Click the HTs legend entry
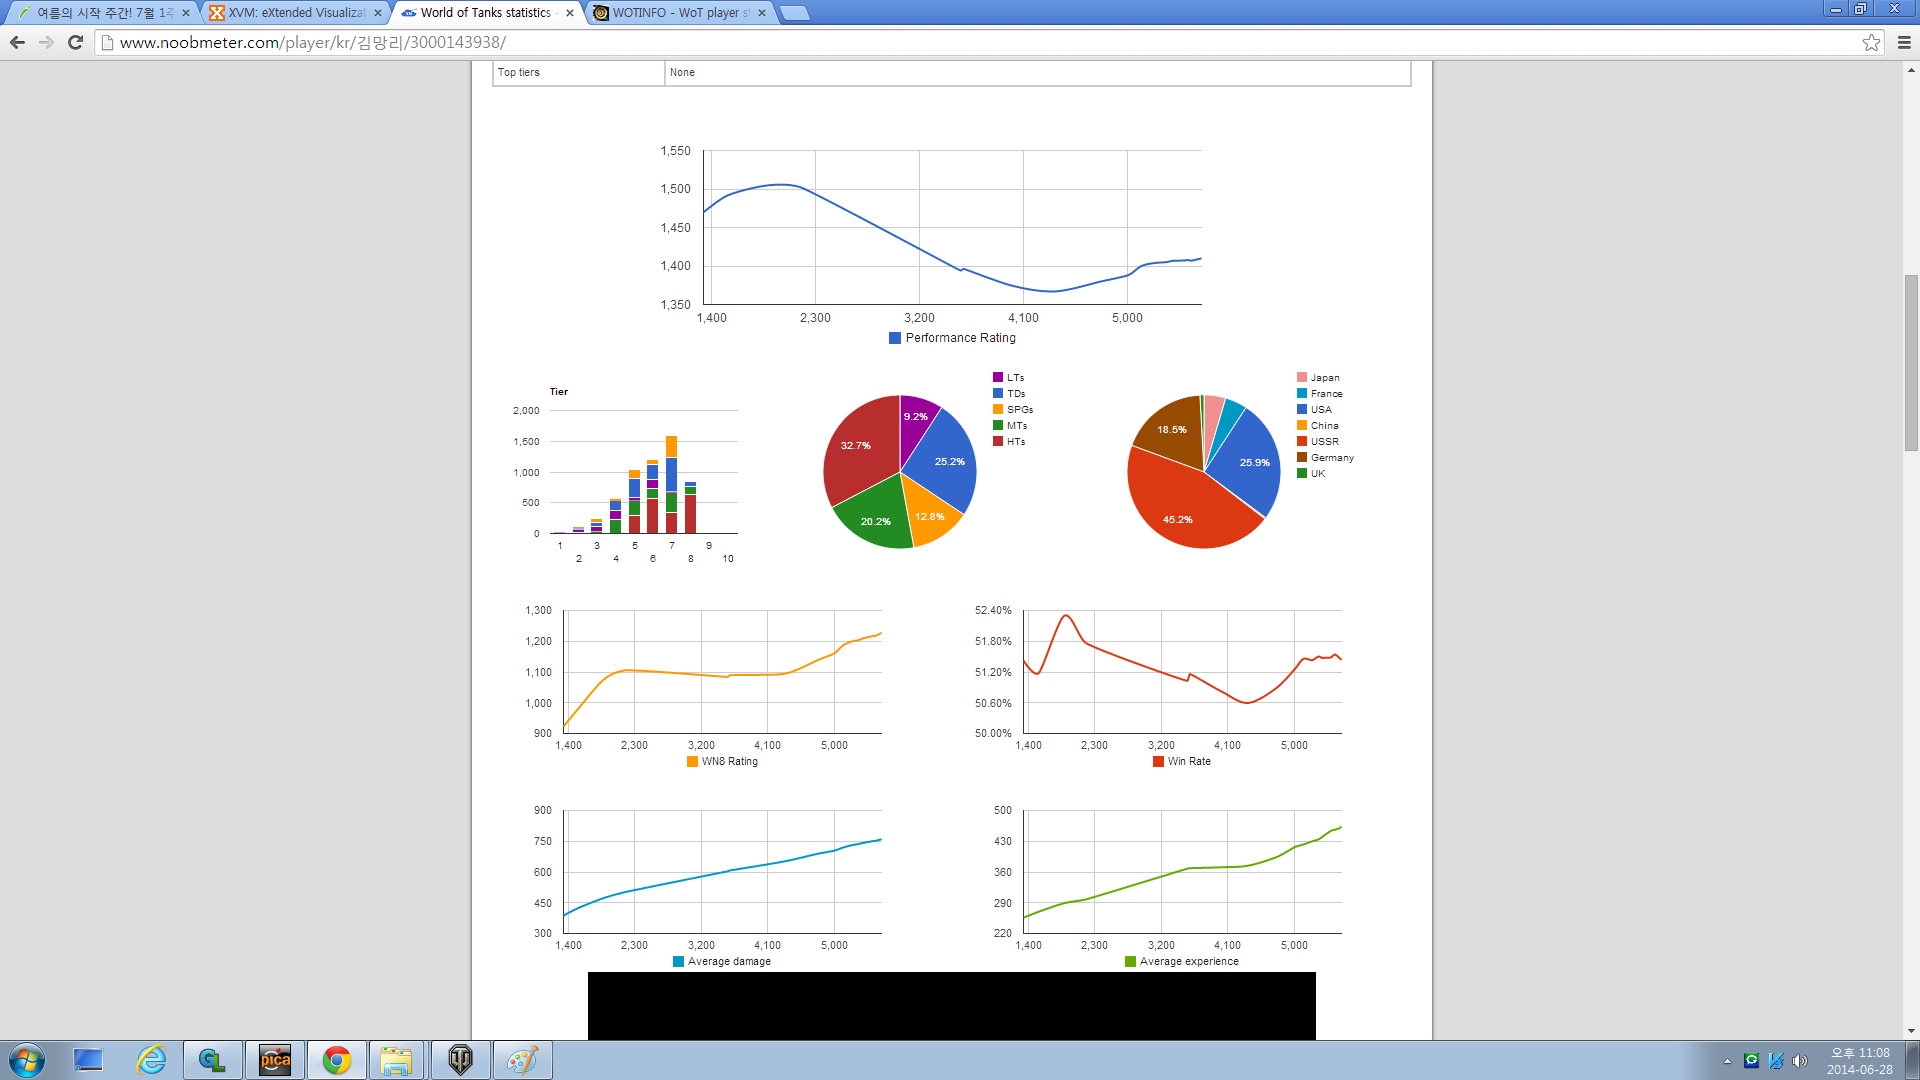 coord(1015,441)
